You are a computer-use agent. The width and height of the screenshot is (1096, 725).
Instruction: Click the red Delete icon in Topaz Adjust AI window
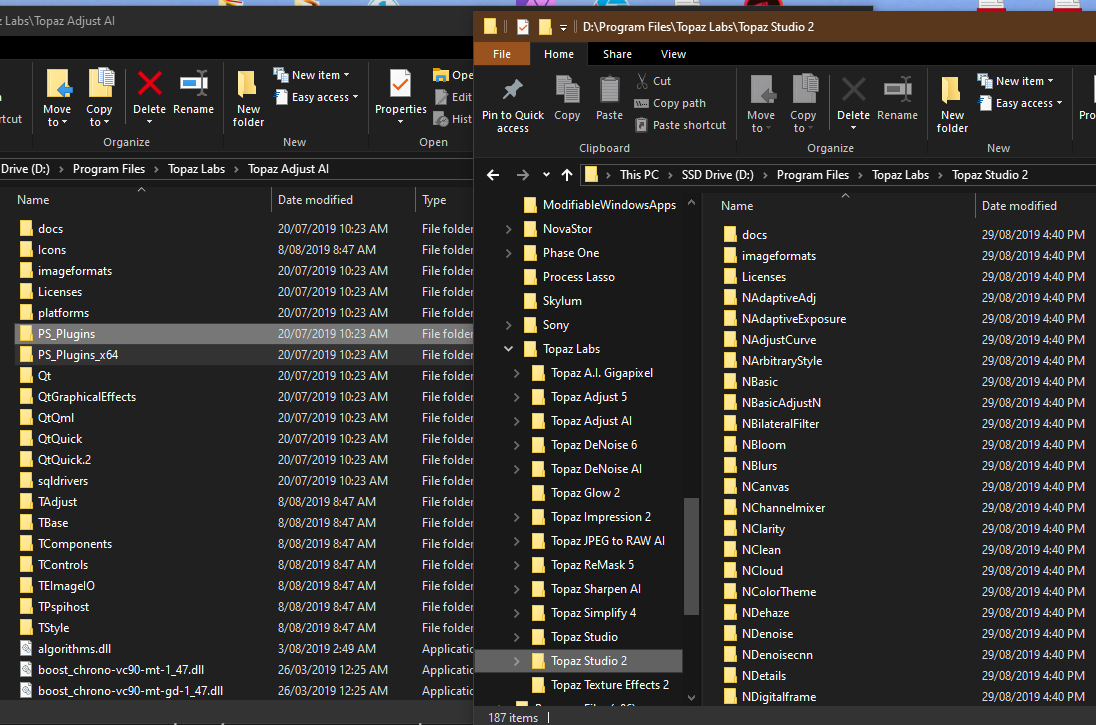tap(150, 84)
